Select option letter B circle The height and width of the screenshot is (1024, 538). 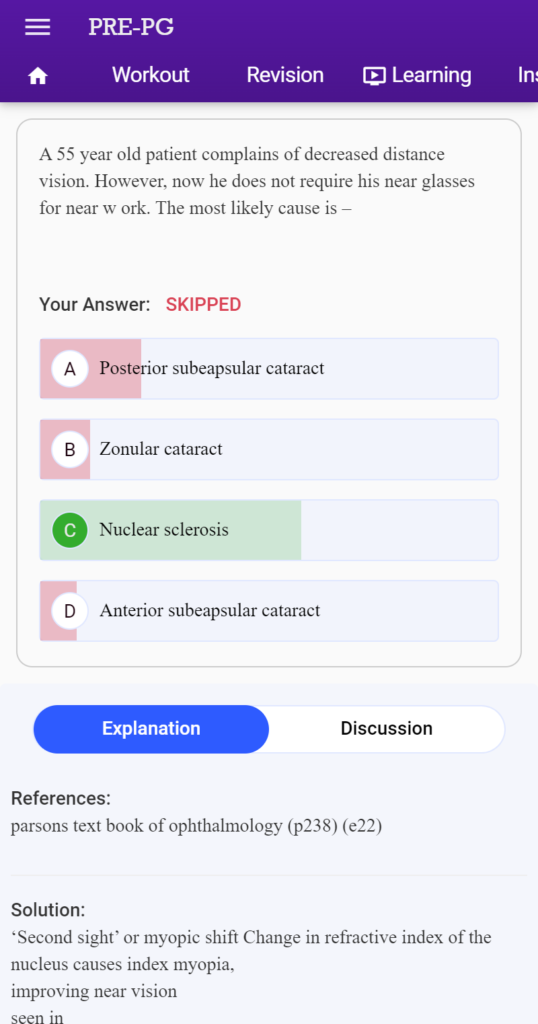coord(70,449)
